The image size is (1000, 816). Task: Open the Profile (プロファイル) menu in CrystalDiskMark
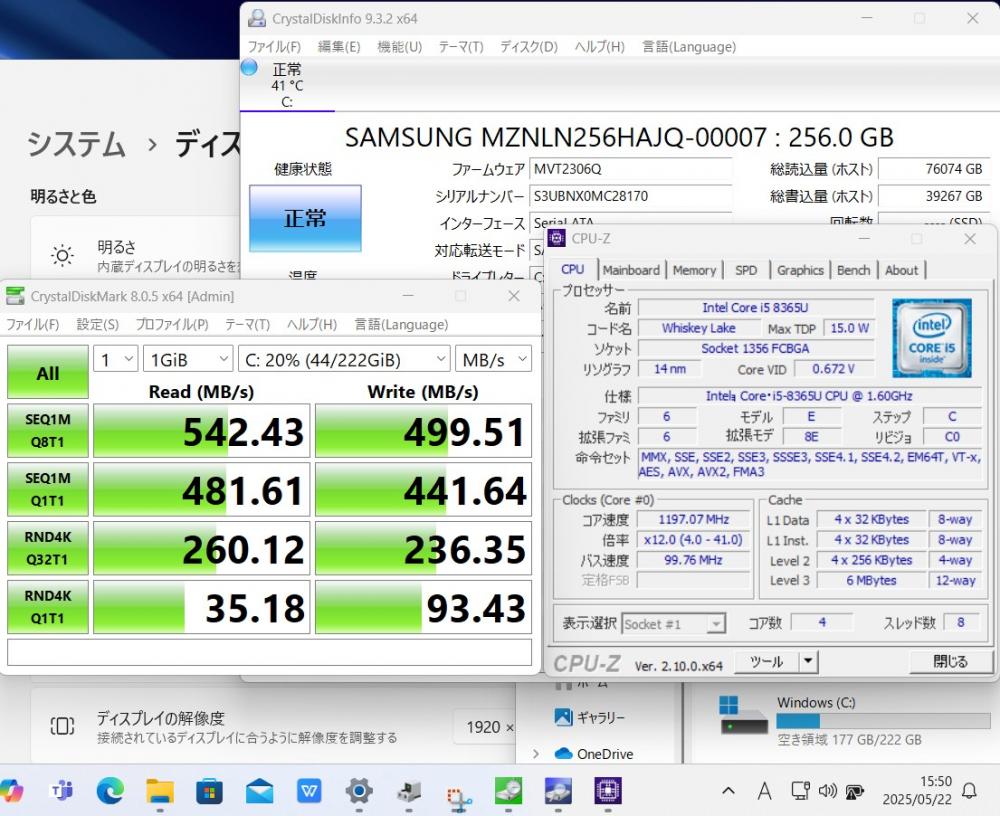tap(172, 325)
